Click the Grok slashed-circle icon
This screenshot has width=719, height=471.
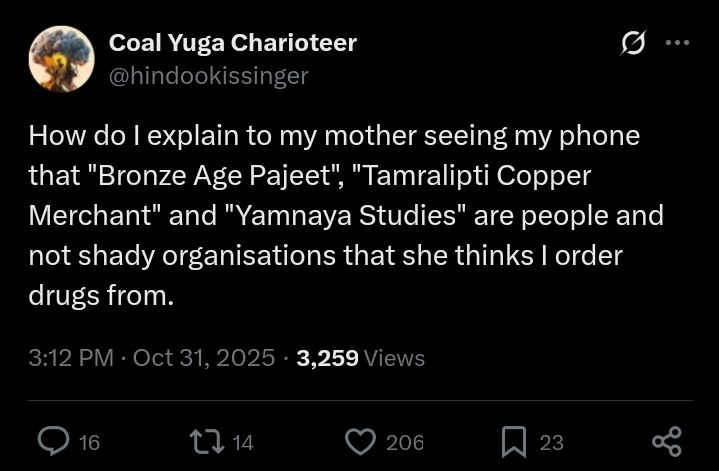(x=632, y=43)
